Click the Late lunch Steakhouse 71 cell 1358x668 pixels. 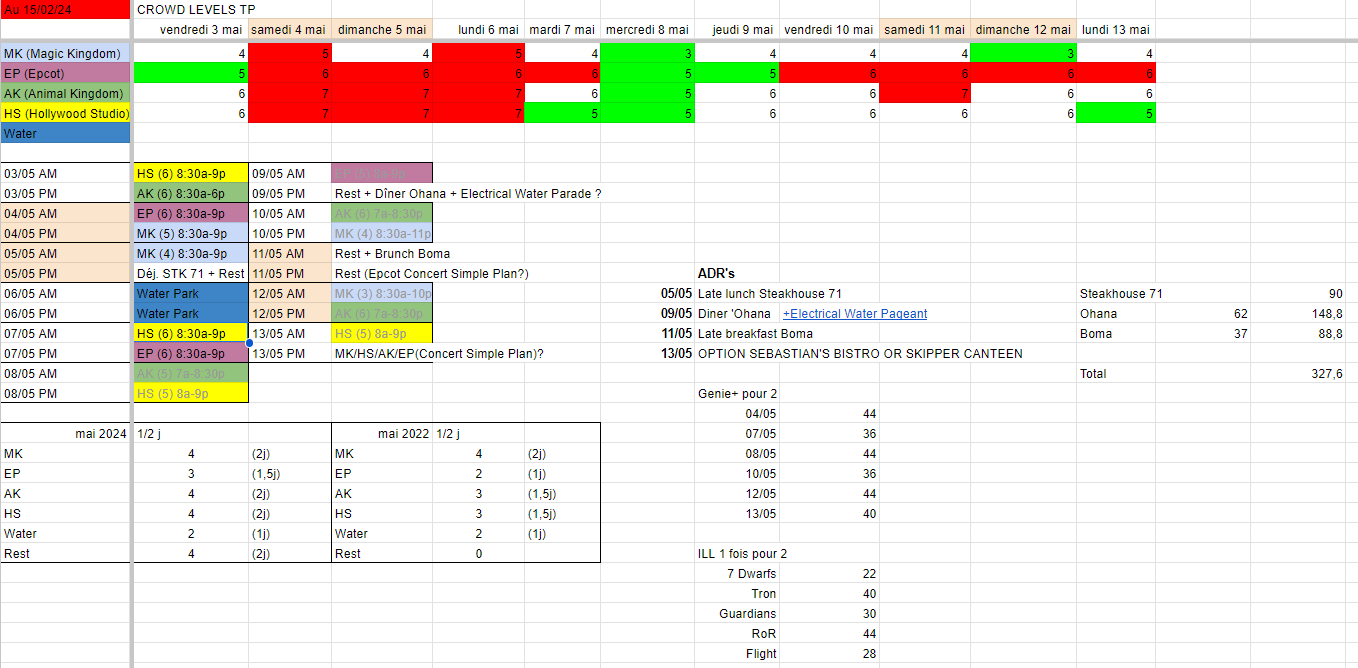click(769, 294)
